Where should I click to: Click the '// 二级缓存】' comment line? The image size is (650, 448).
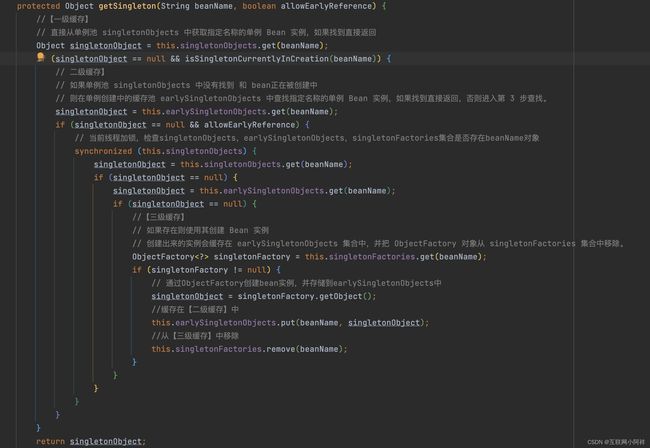click(x=80, y=72)
